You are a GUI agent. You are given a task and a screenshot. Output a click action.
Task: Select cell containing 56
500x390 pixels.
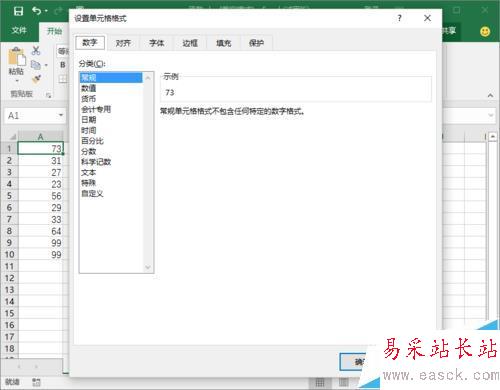[x=40, y=196]
